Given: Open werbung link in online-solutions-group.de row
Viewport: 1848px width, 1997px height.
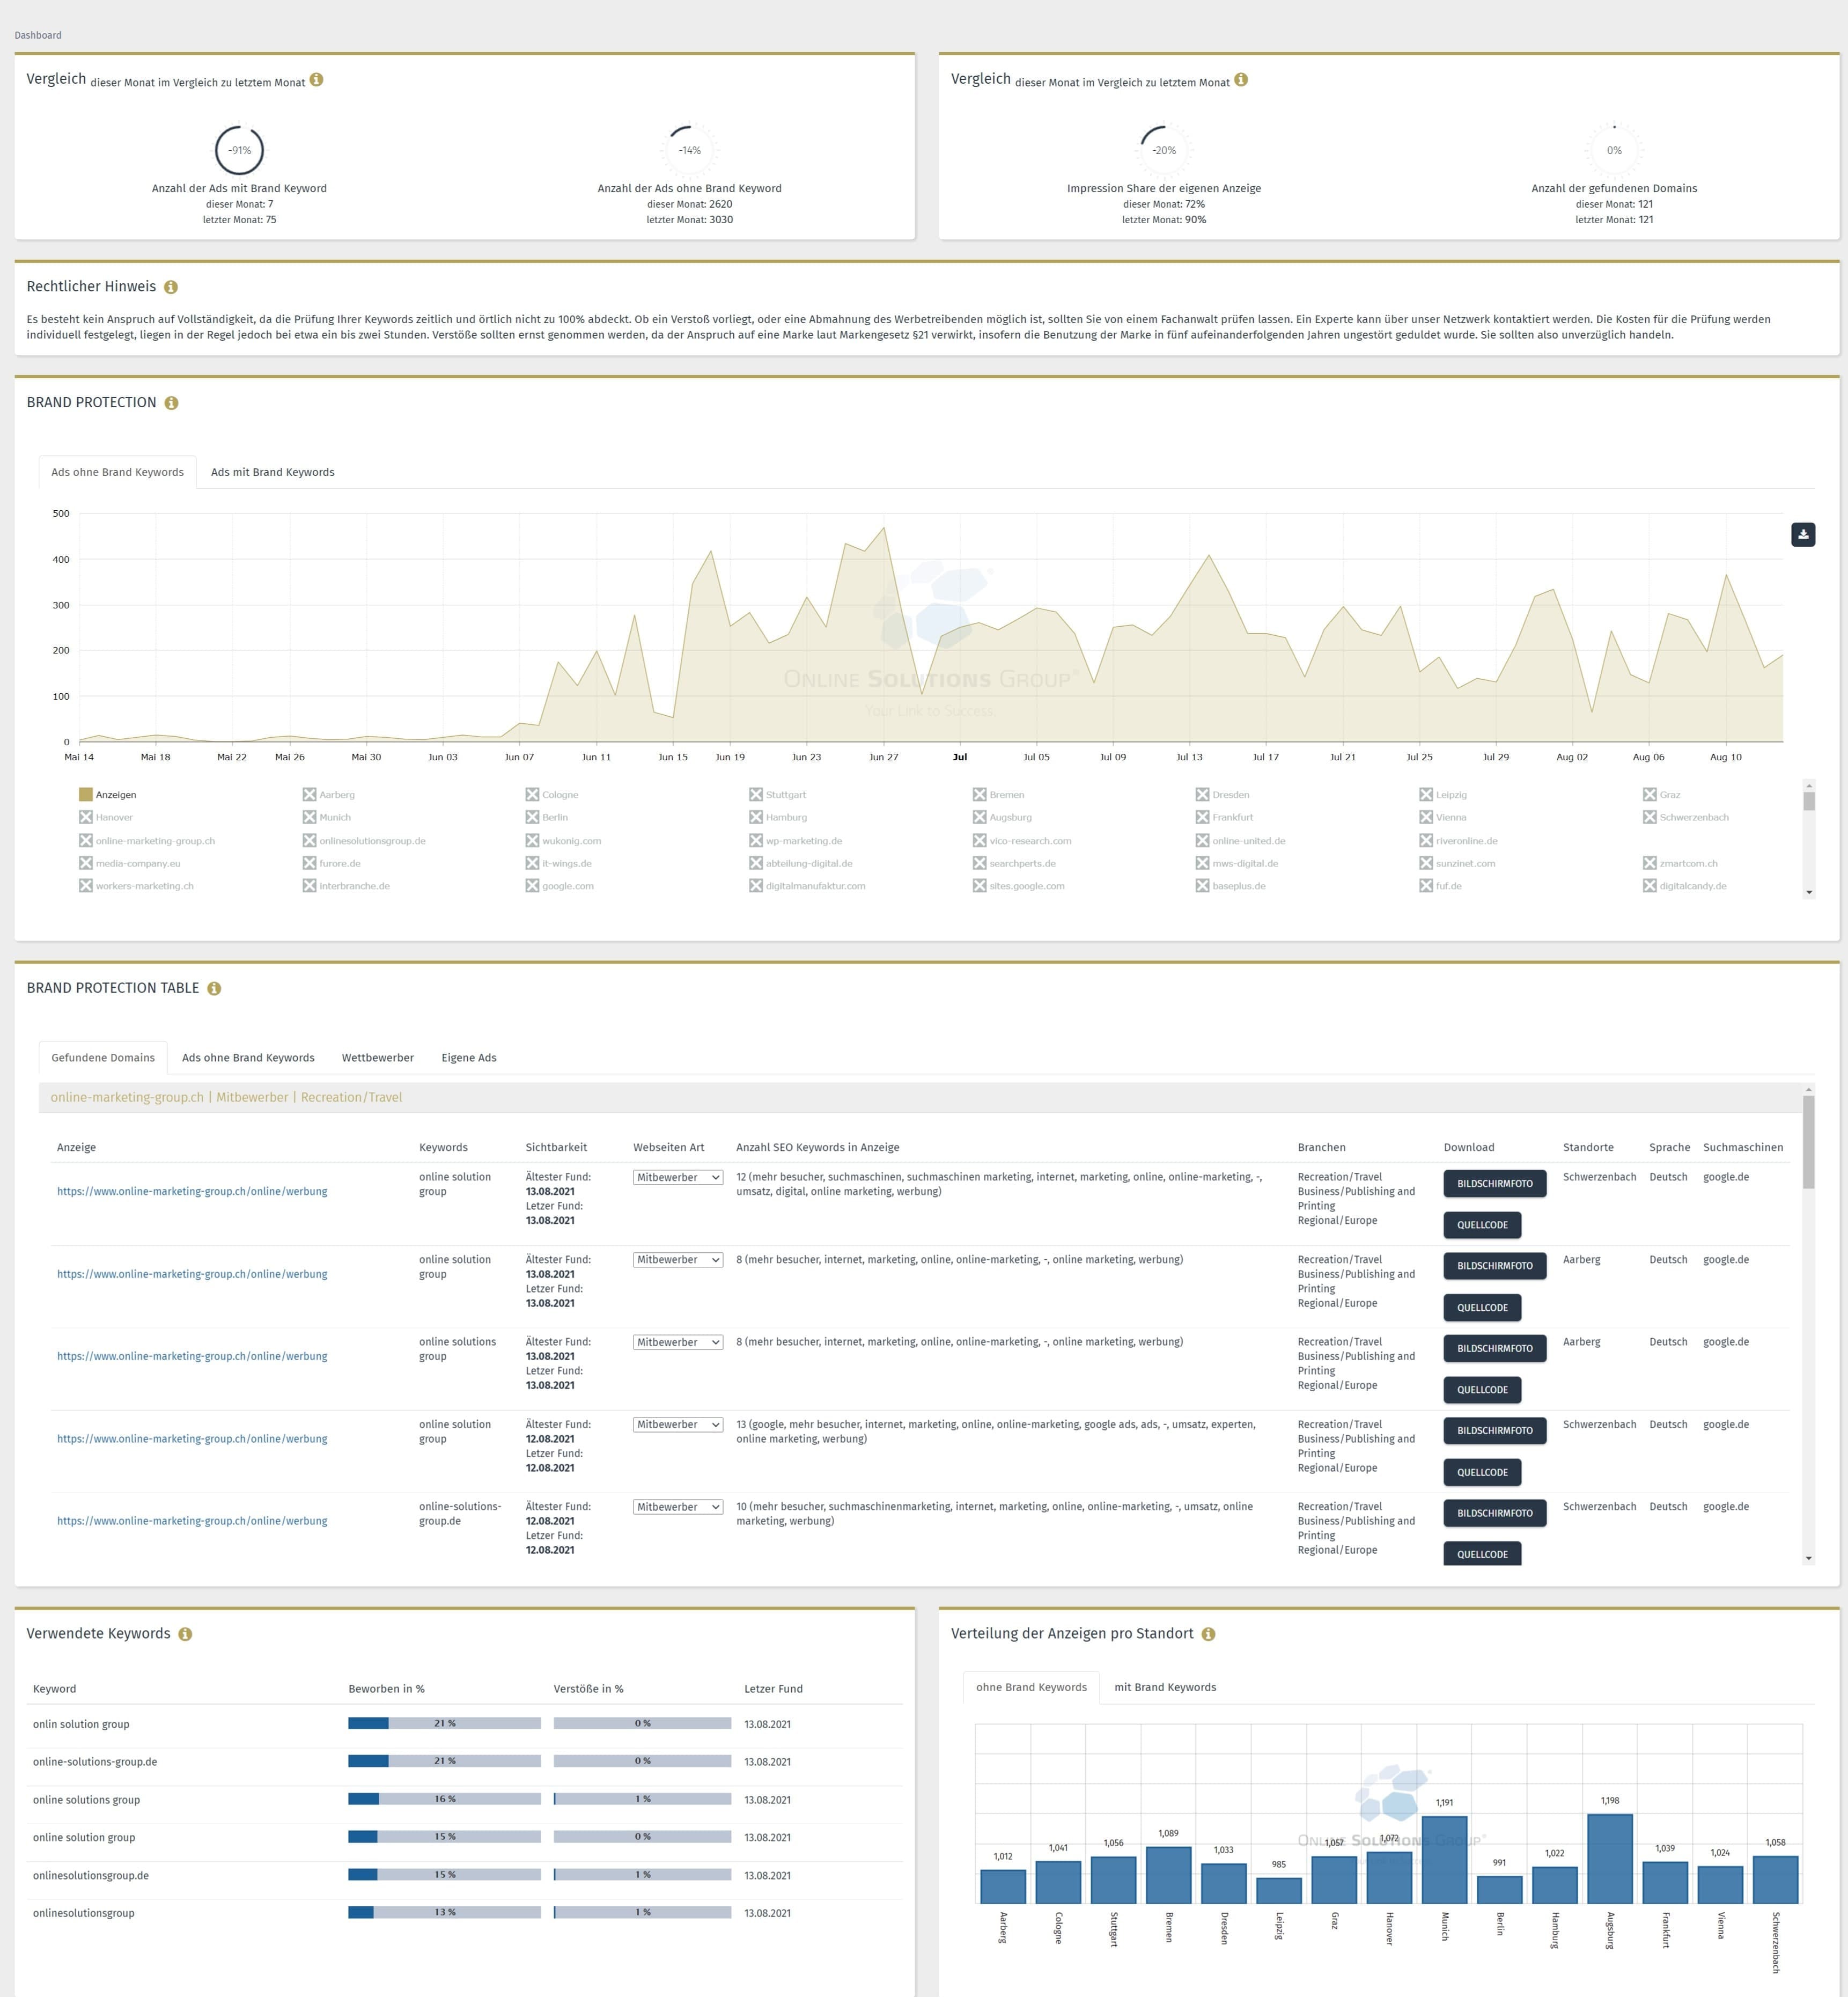Looking at the screenshot, I should tap(192, 1521).
